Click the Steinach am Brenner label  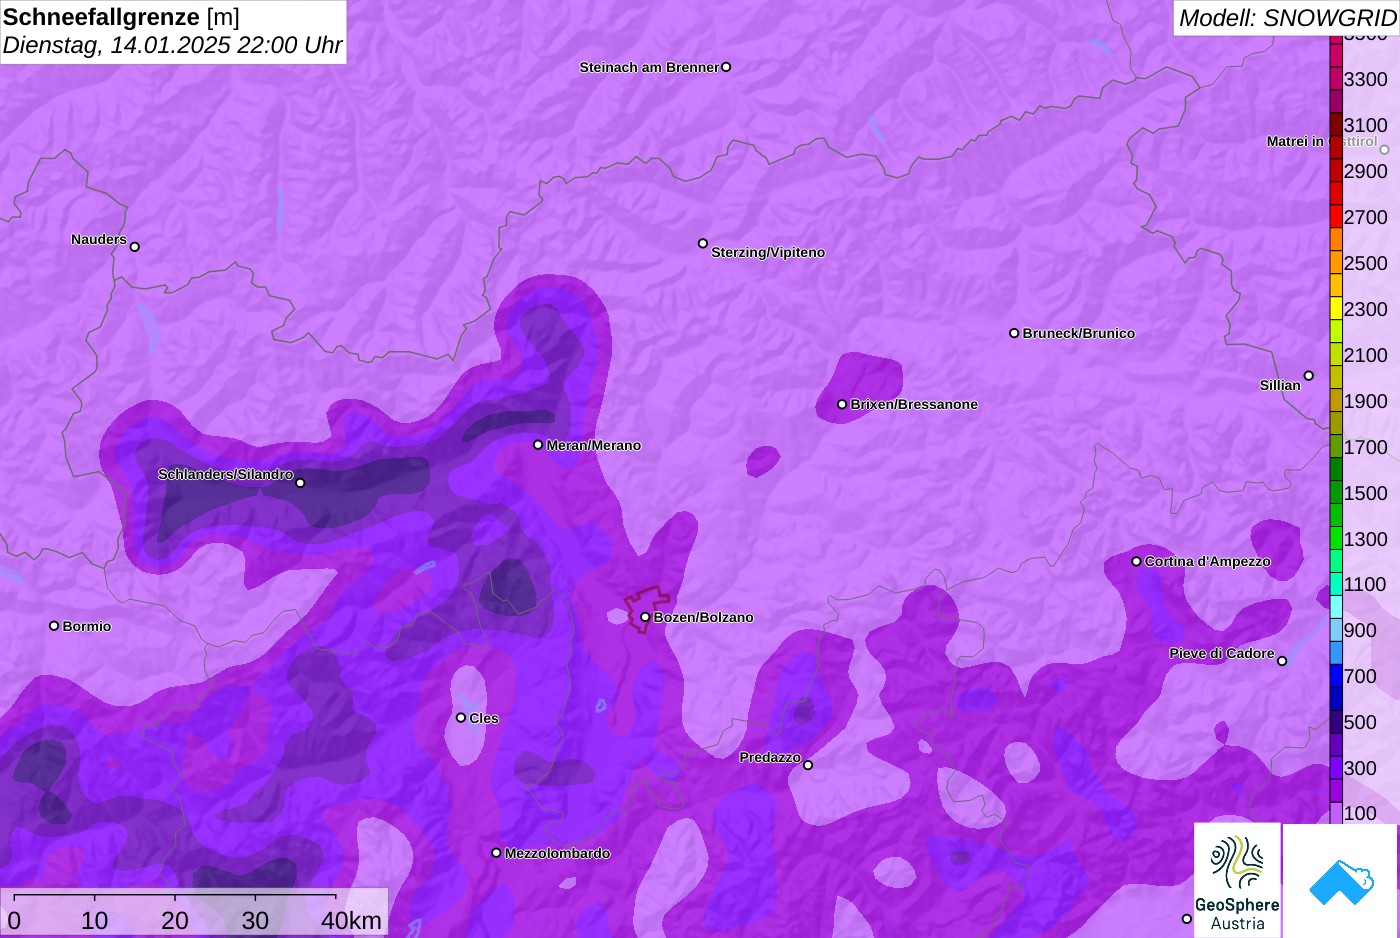649,67
